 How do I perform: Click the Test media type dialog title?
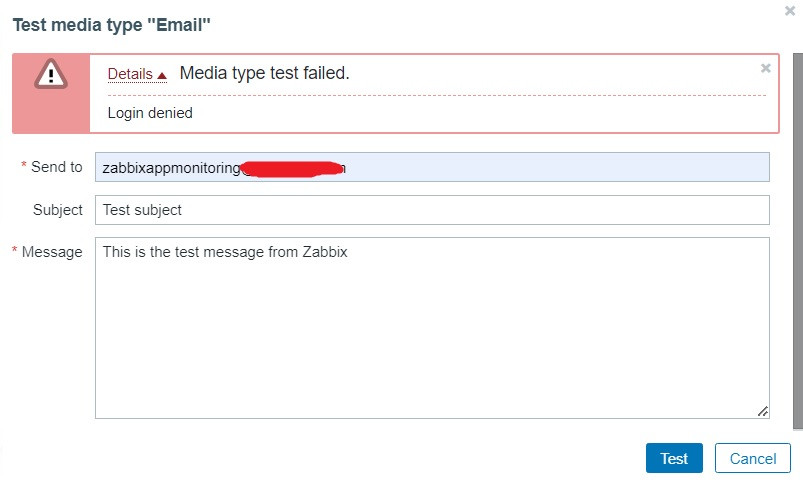click(x=111, y=22)
